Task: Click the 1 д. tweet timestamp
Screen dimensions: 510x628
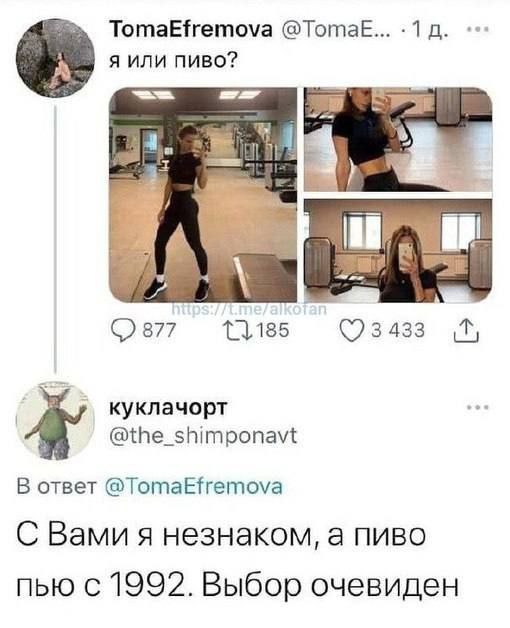Action: click(430, 31)
